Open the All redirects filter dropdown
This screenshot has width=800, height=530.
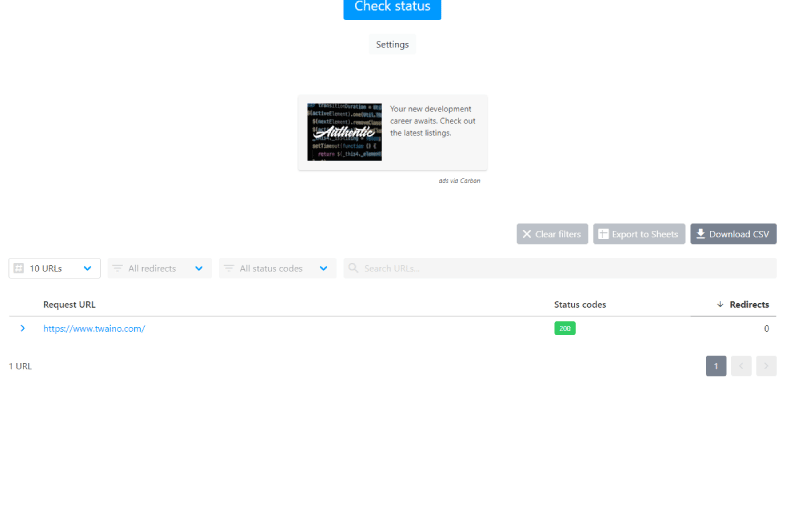tap(159, 268)
